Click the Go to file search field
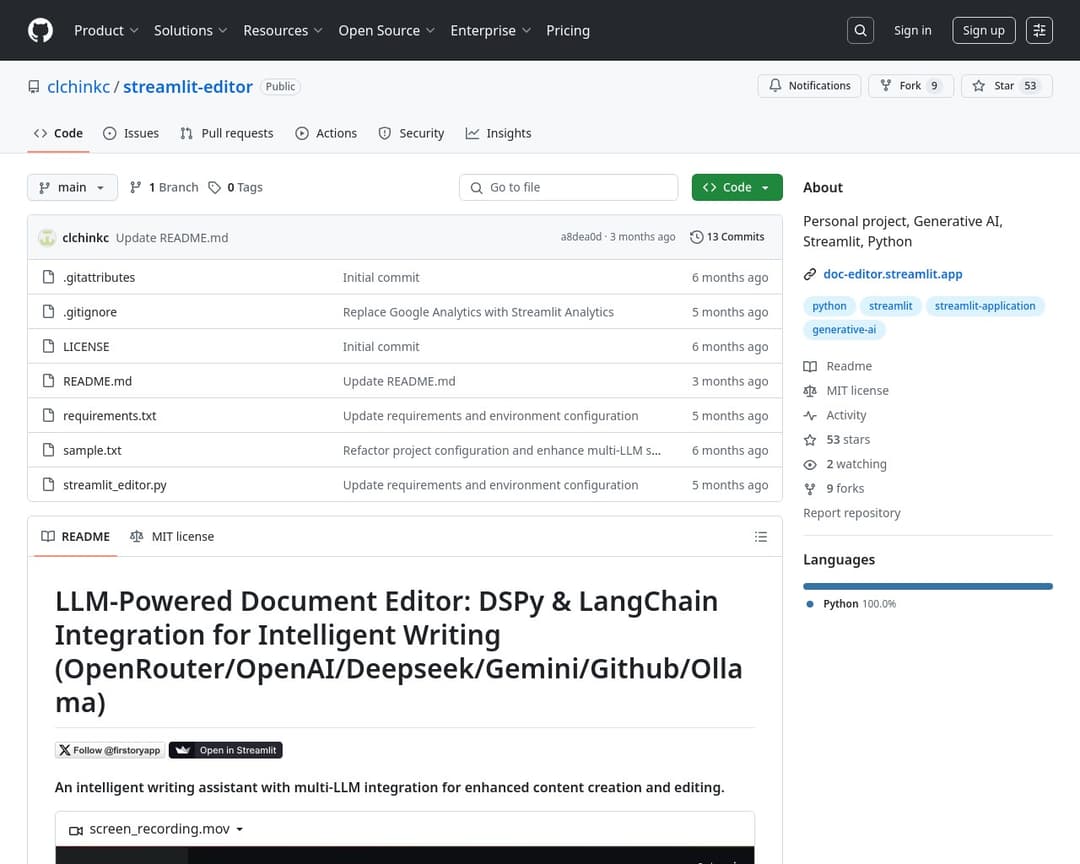Screen dimensions: 1080x864 tap(568, 187)
